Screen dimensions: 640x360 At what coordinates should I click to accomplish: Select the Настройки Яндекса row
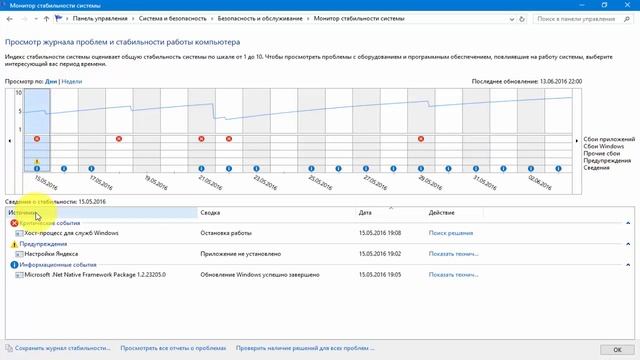coord(320,254)
